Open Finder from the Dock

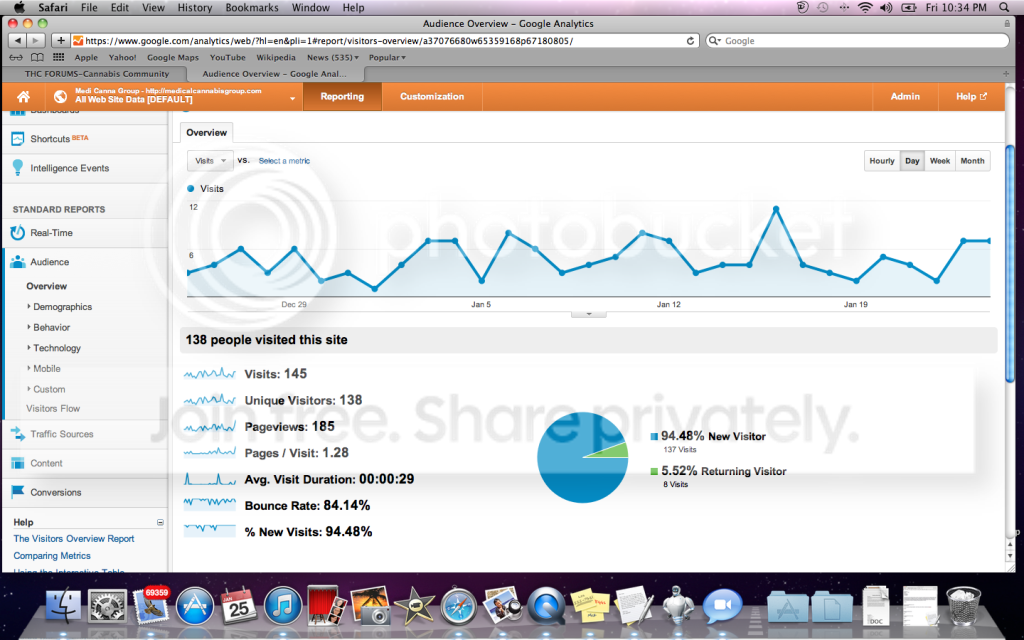coord(63,607)
